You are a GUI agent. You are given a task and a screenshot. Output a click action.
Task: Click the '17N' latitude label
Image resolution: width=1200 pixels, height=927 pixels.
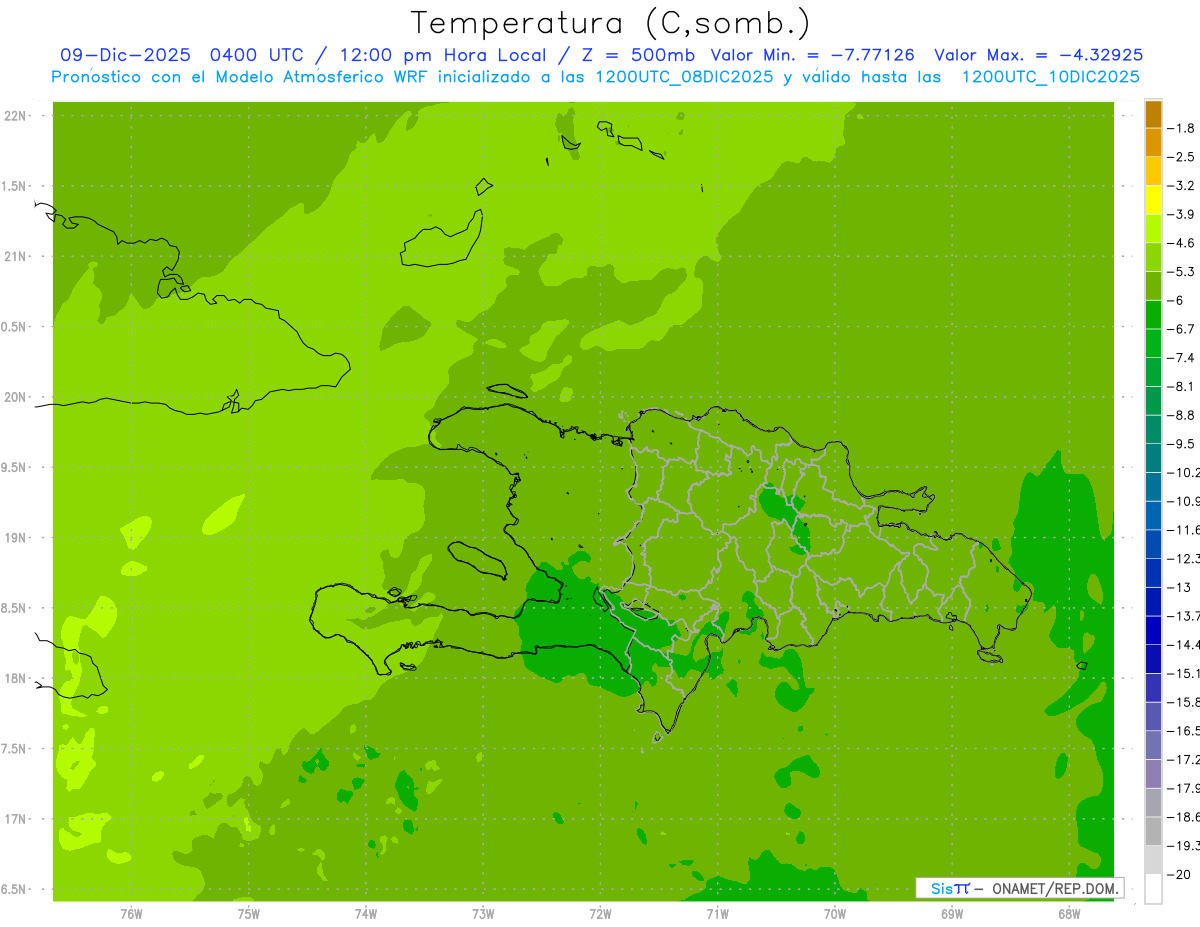coord(15,820)
